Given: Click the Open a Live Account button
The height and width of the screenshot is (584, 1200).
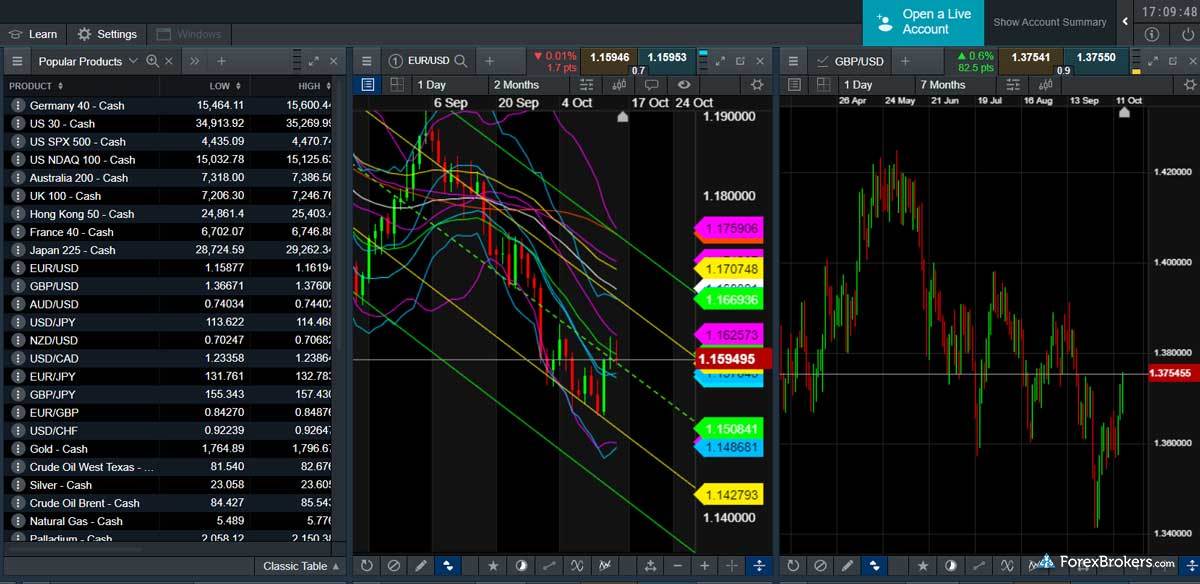Looking at the screenshot, I should 923,22.
